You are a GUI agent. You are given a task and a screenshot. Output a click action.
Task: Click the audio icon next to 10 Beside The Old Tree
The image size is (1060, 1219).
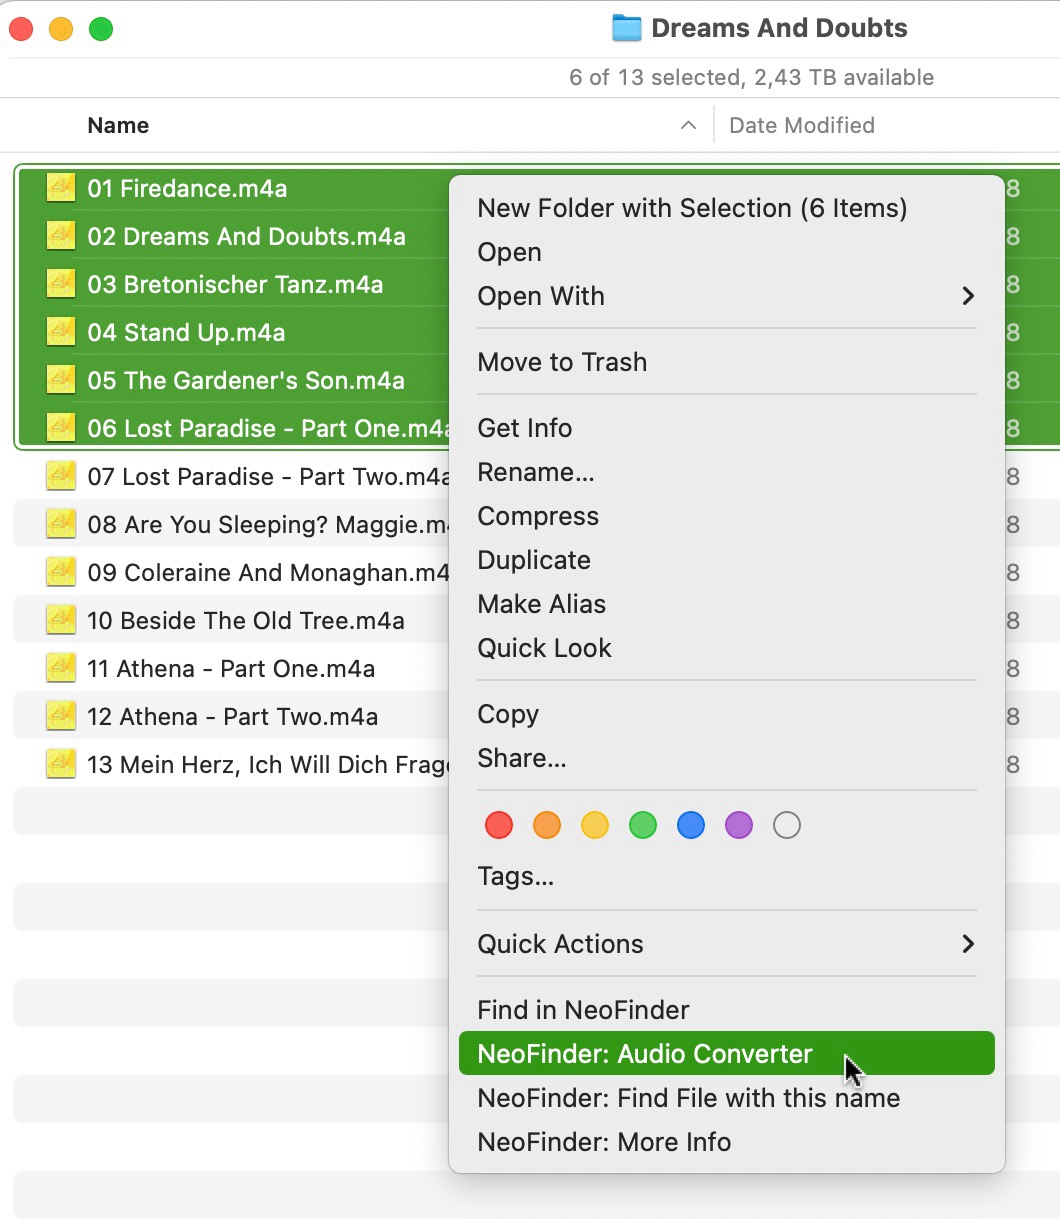[60, 620]
